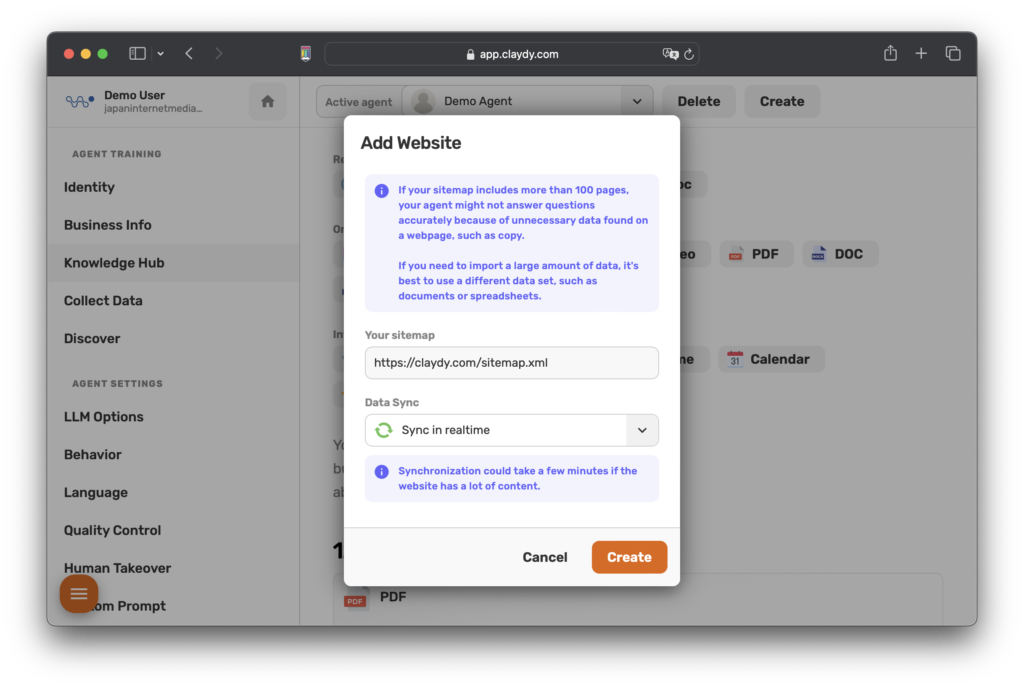The height and width of the screenshot is (688, 1024).
Task: Open the Active agent dropdown
Action: (636, 101)
